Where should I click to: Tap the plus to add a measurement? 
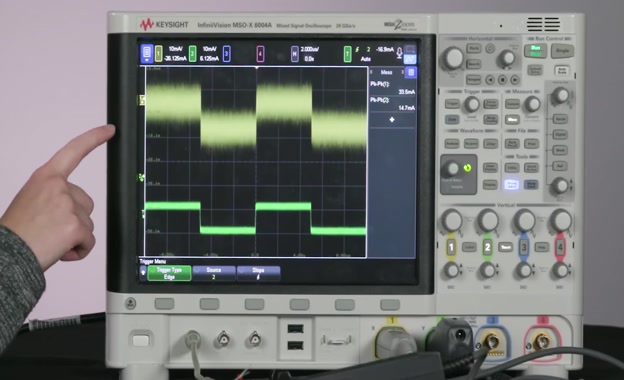point(392,119)
